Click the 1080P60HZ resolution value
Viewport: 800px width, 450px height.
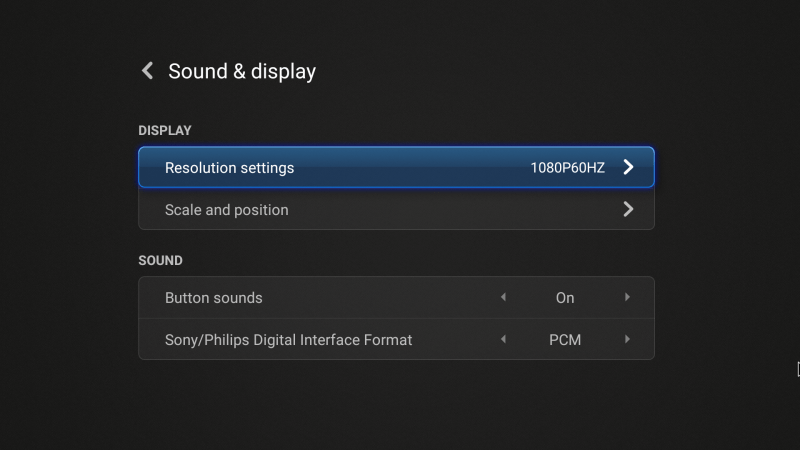[567, 168]
